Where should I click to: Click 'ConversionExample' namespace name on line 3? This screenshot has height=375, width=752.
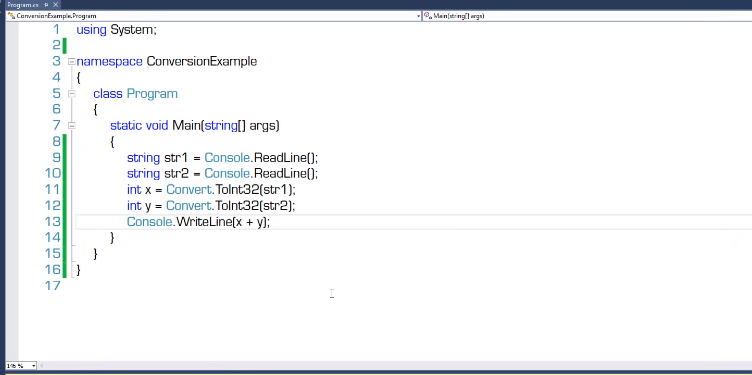pyautogui.click(x=201, y=61)
